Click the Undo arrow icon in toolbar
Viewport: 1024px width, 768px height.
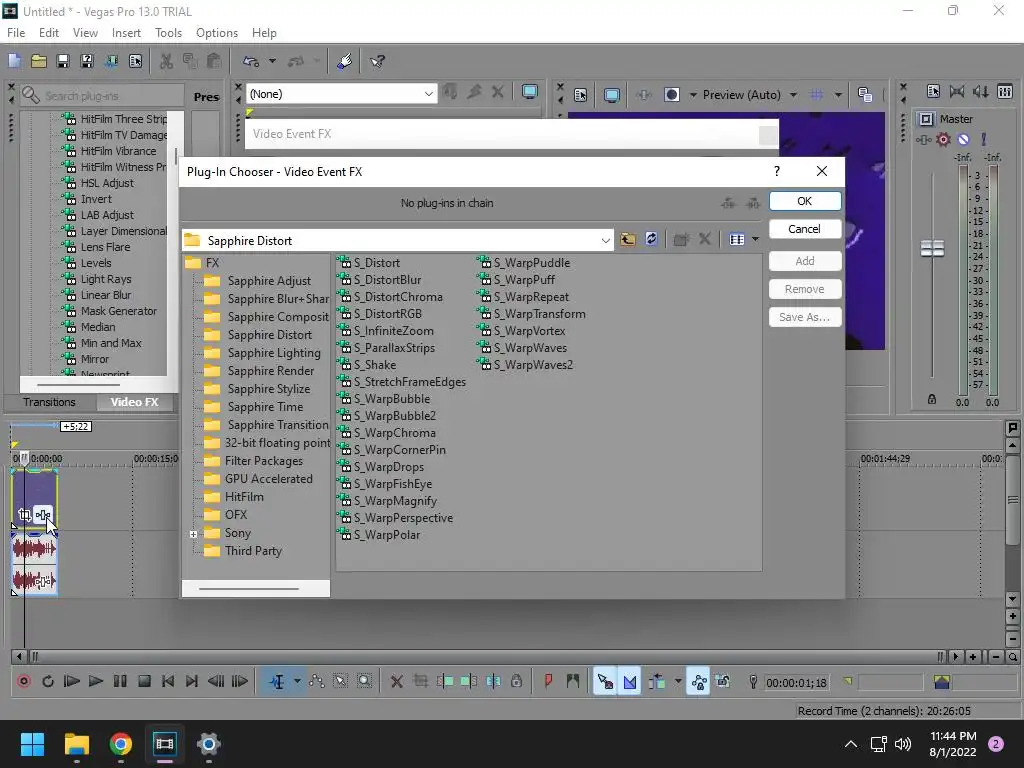[x=251, y=61]
